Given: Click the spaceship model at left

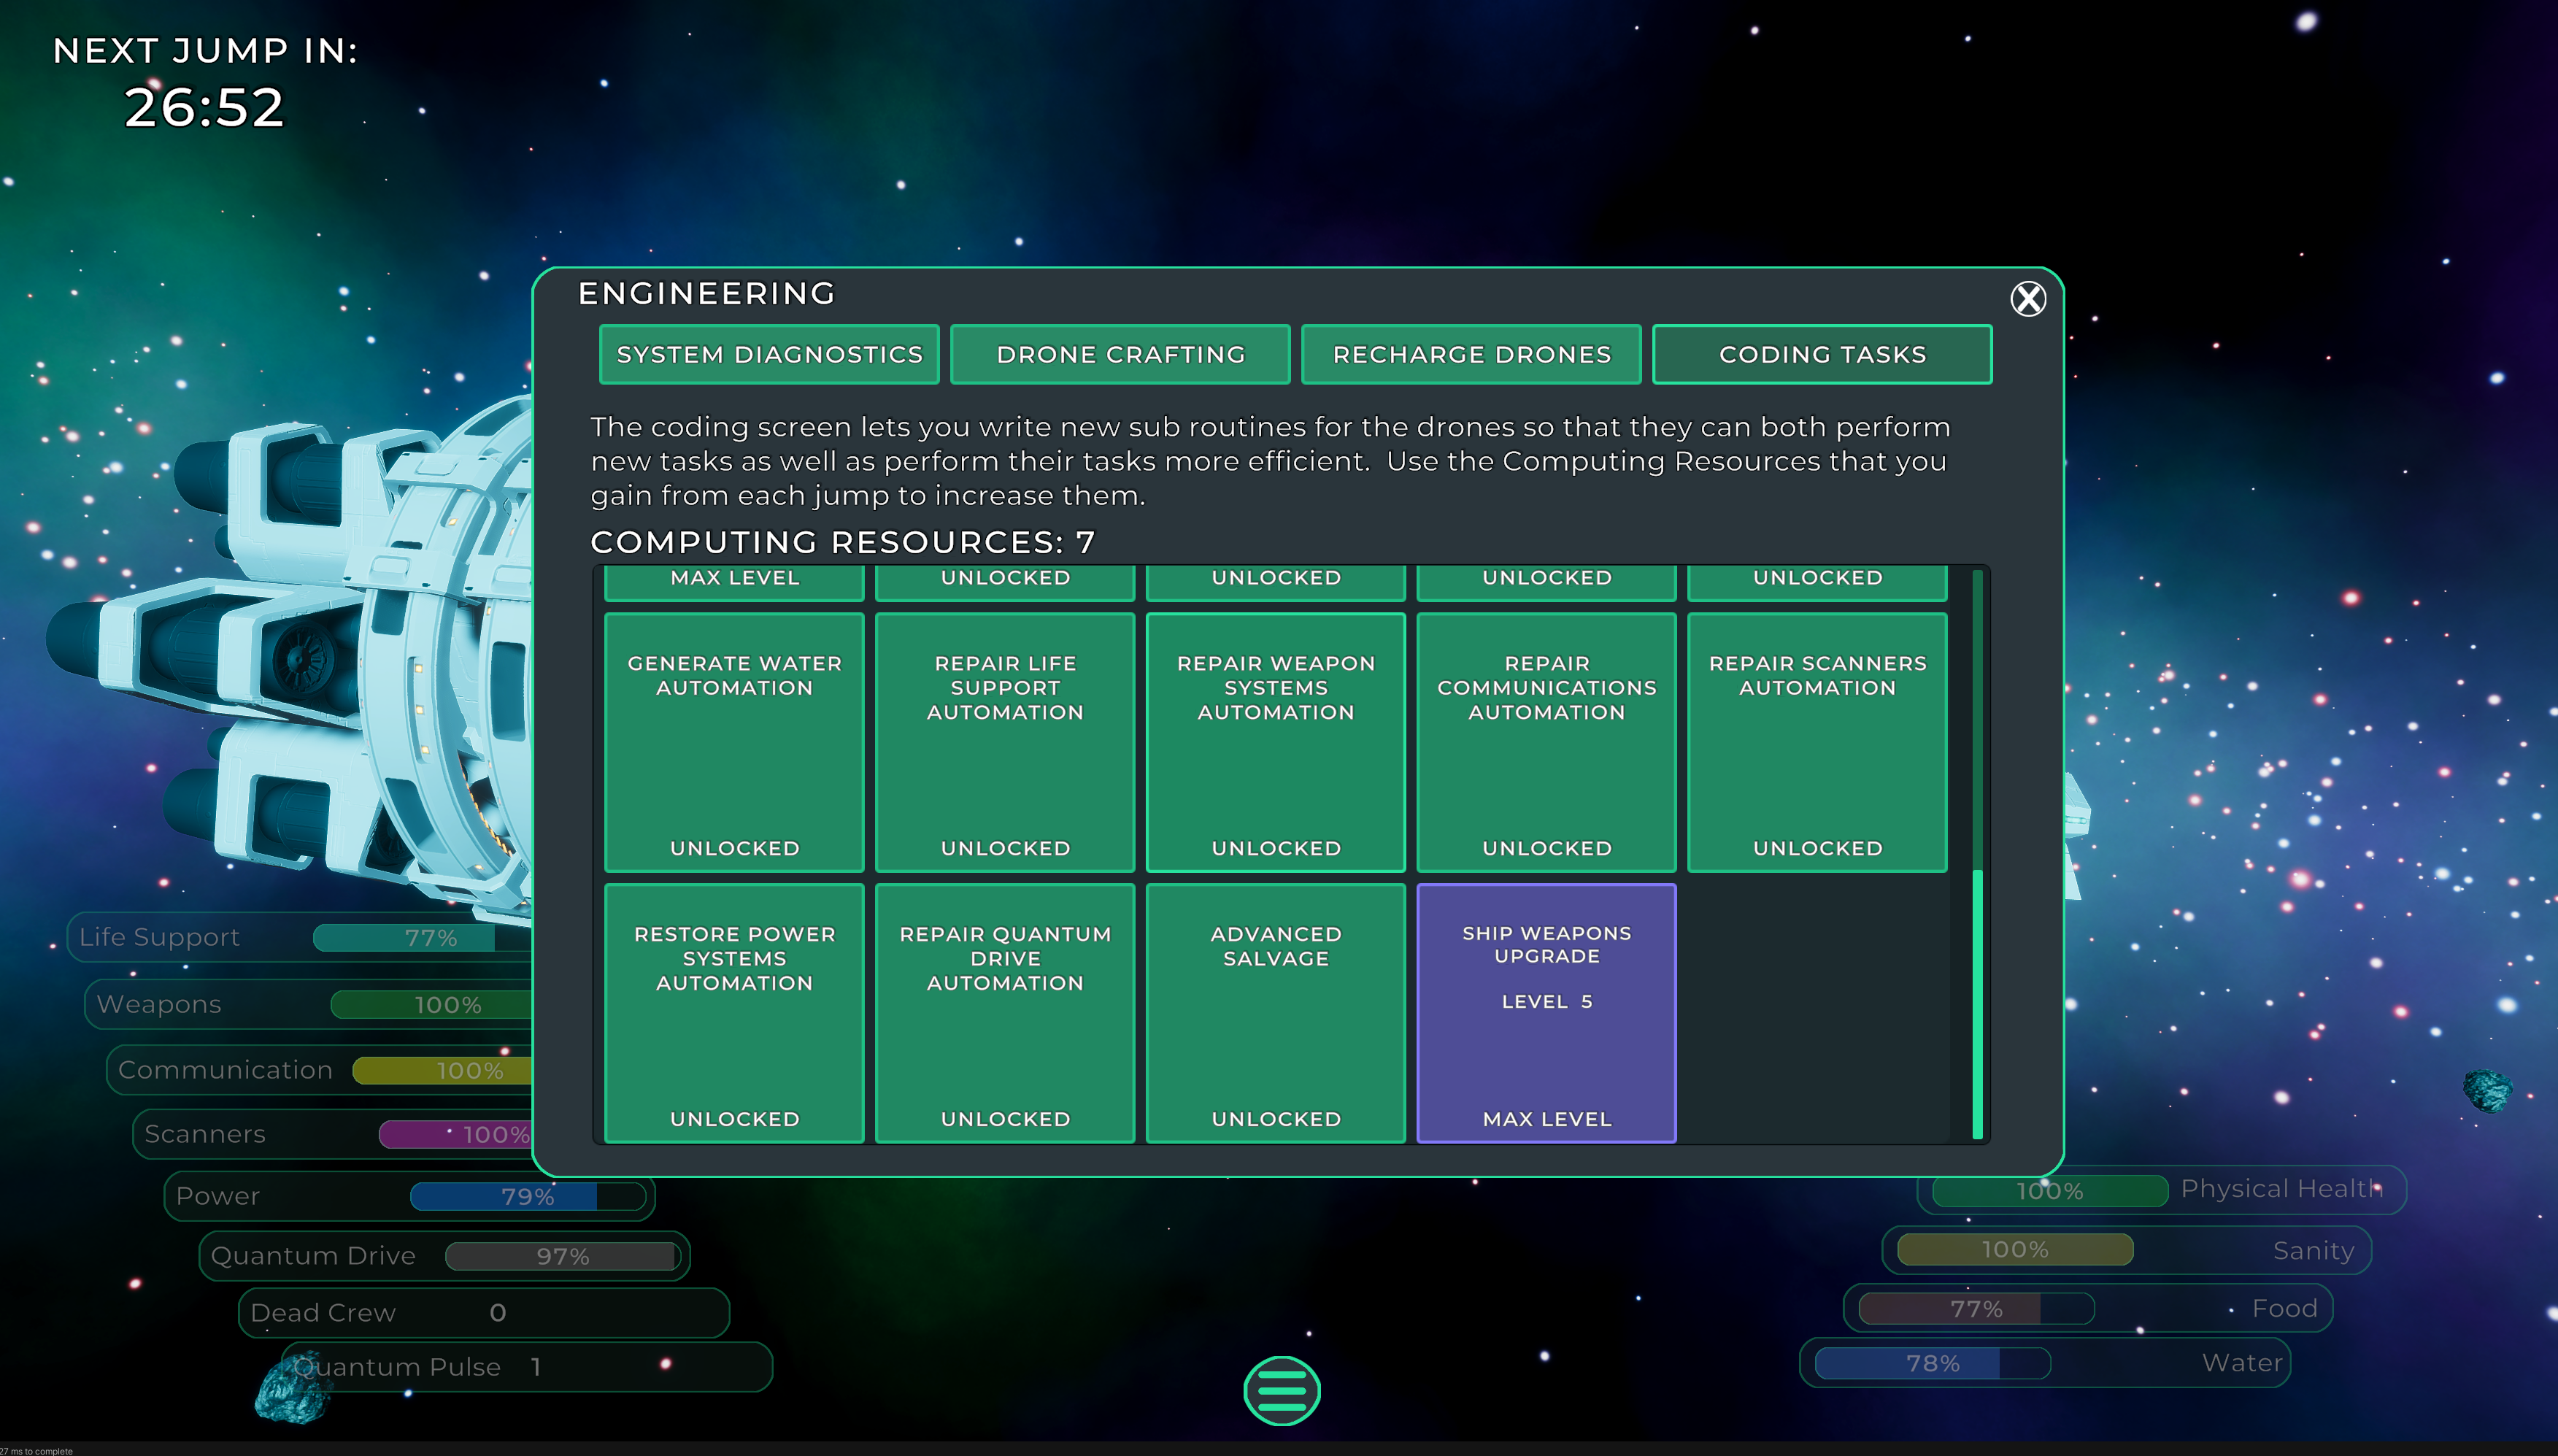Looking at the screenshot, I should pyautogui.click(x=290, y=660).
